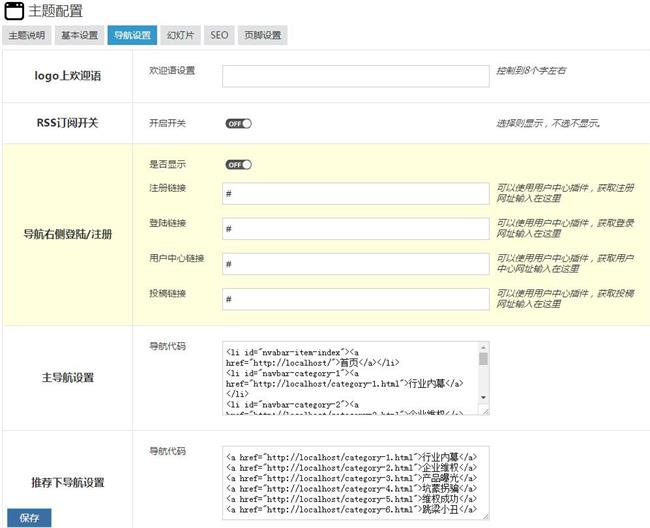Click the resize grip of 推荐下导航 textarea
Screen dimensions: 650x528
(485, 516)
